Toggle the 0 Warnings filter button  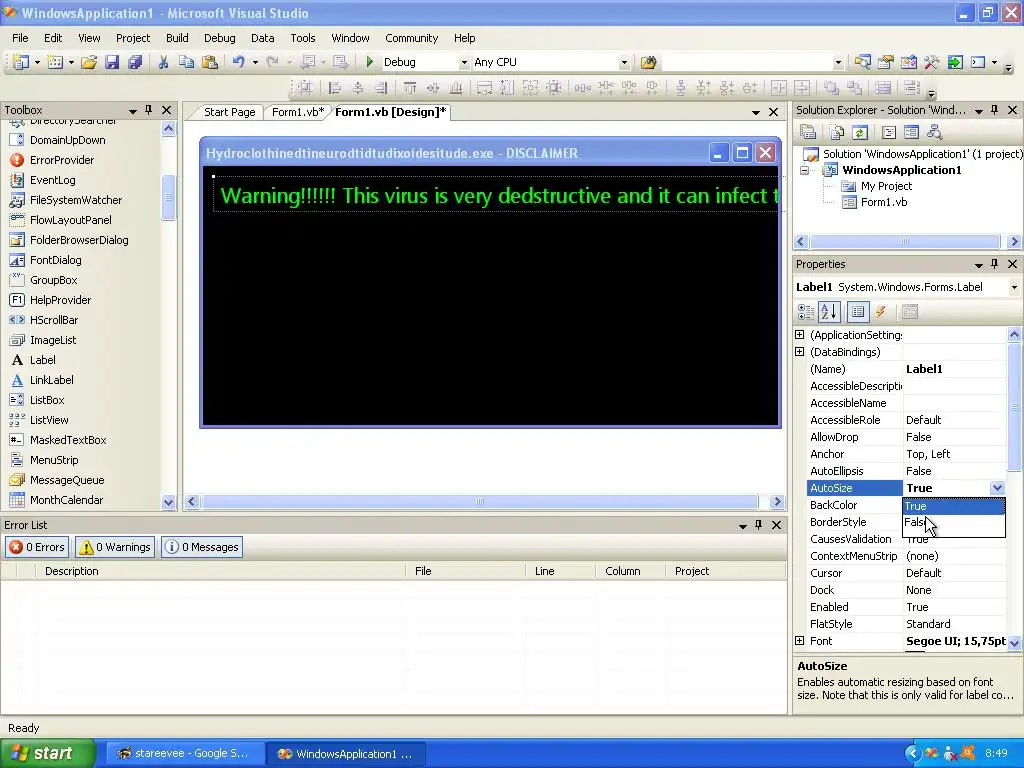(115, 547)
